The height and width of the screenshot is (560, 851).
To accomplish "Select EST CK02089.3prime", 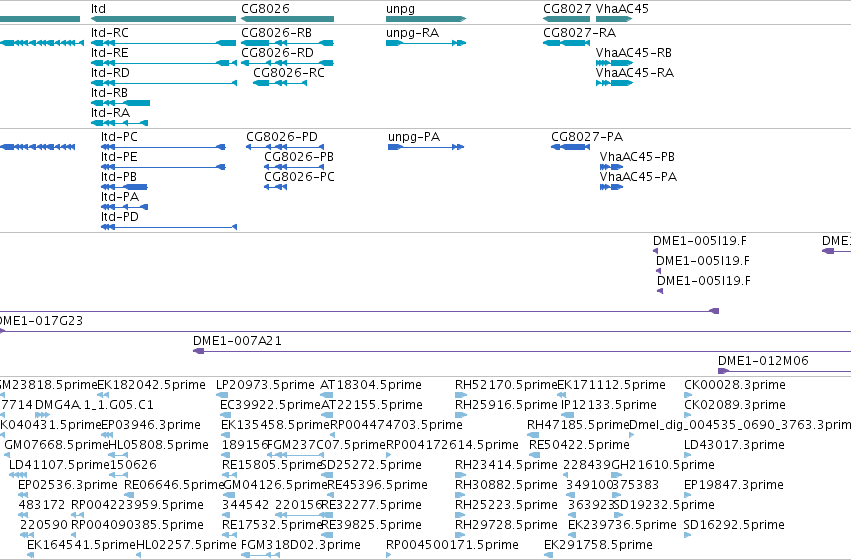I will [x=735, y=405].
